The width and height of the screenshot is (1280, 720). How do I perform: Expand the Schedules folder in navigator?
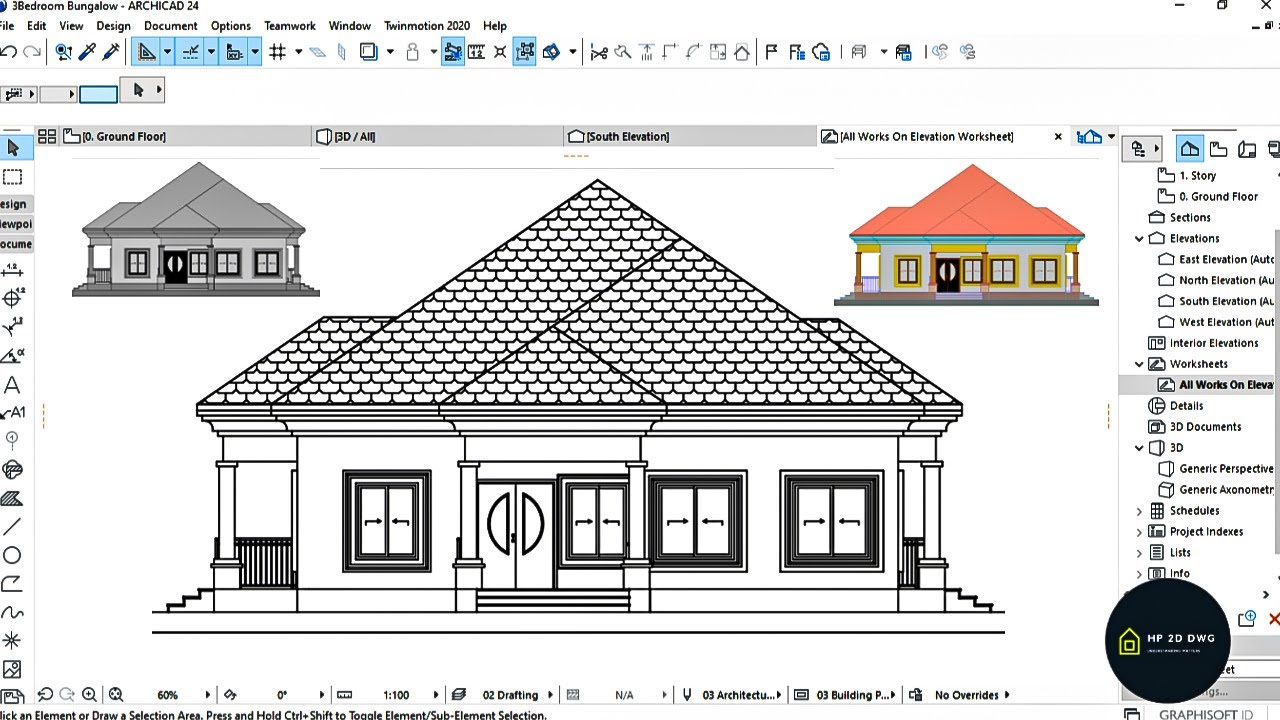coord(1139,511)
